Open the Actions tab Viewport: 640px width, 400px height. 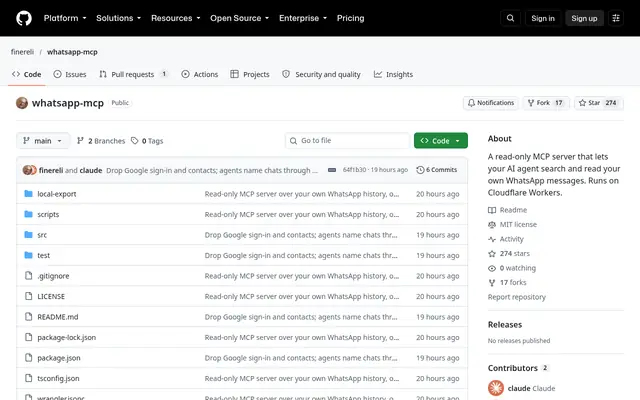tap(200, 74)
